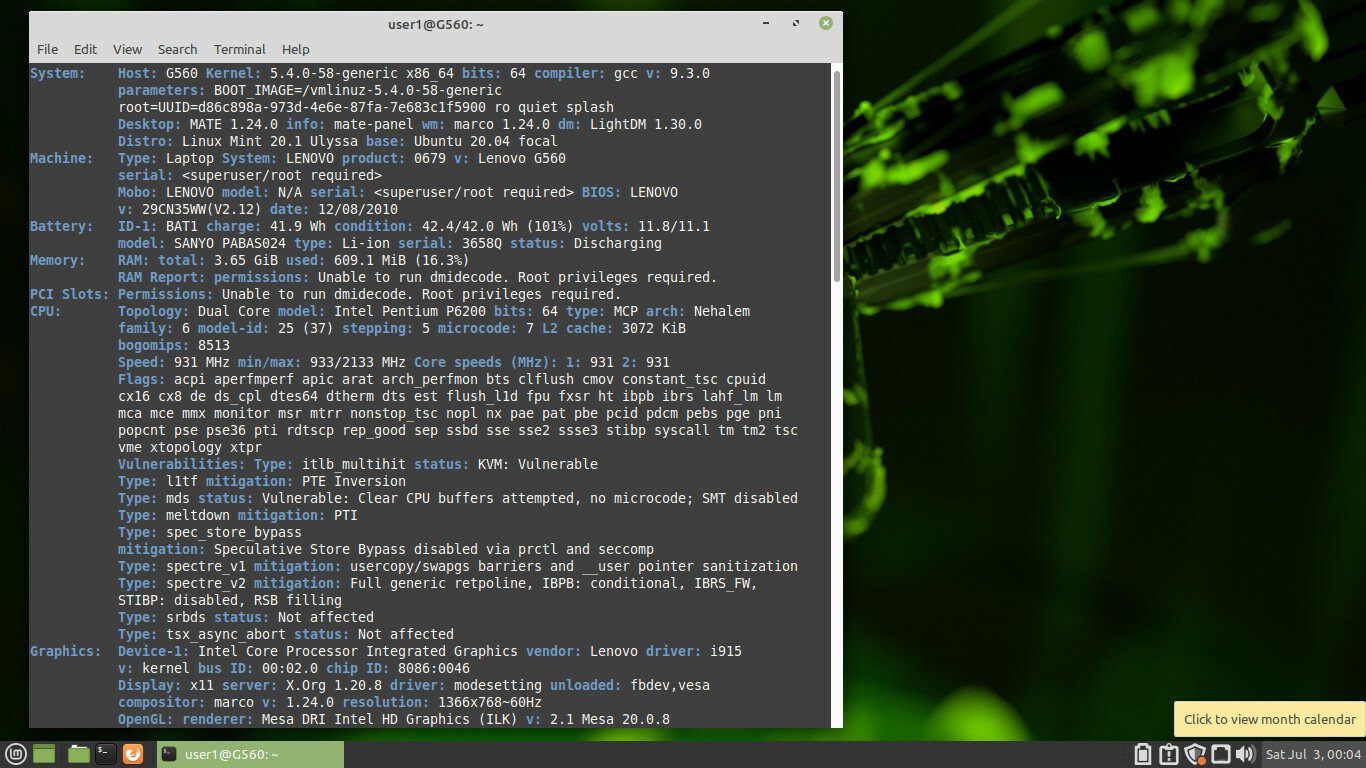The image size is (1366, 768).
Task: Open the Search menu
Action: [x=177, y=49]
